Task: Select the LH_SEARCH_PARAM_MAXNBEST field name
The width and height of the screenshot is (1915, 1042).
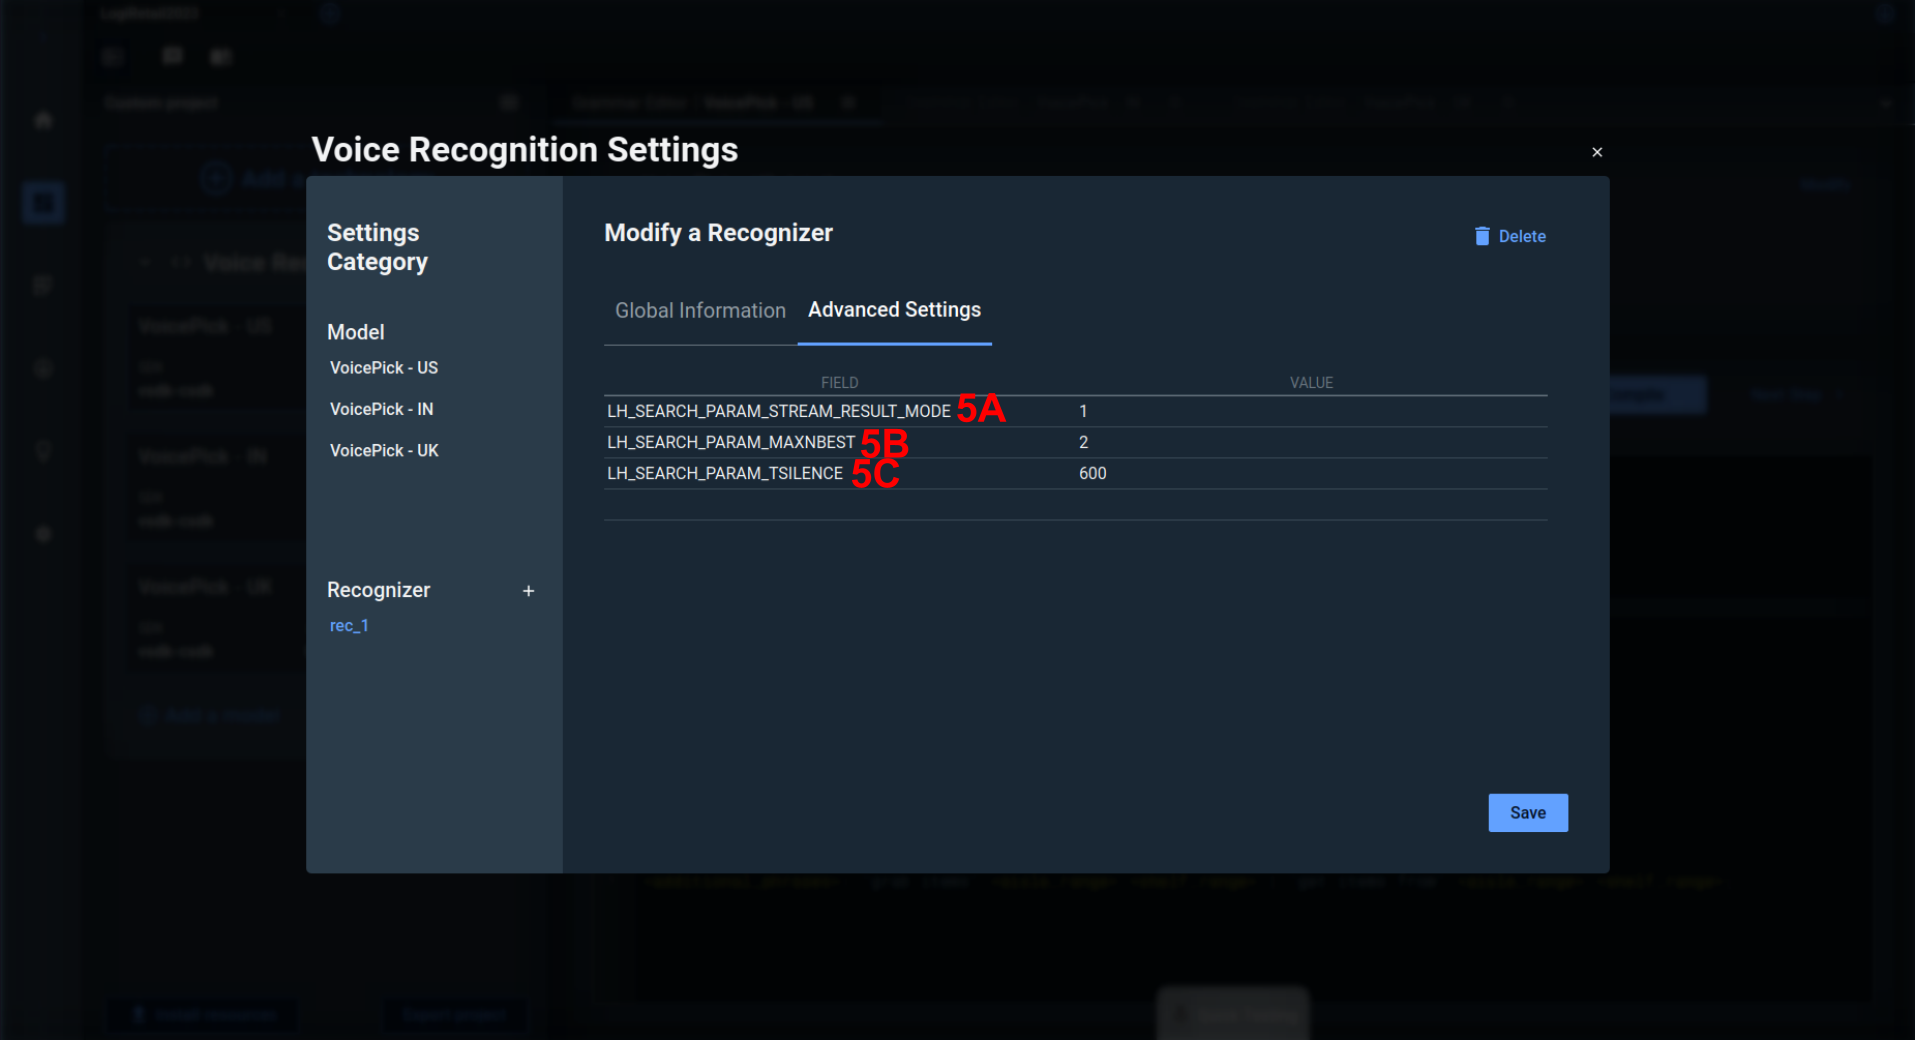Action: tap(730, 443)
